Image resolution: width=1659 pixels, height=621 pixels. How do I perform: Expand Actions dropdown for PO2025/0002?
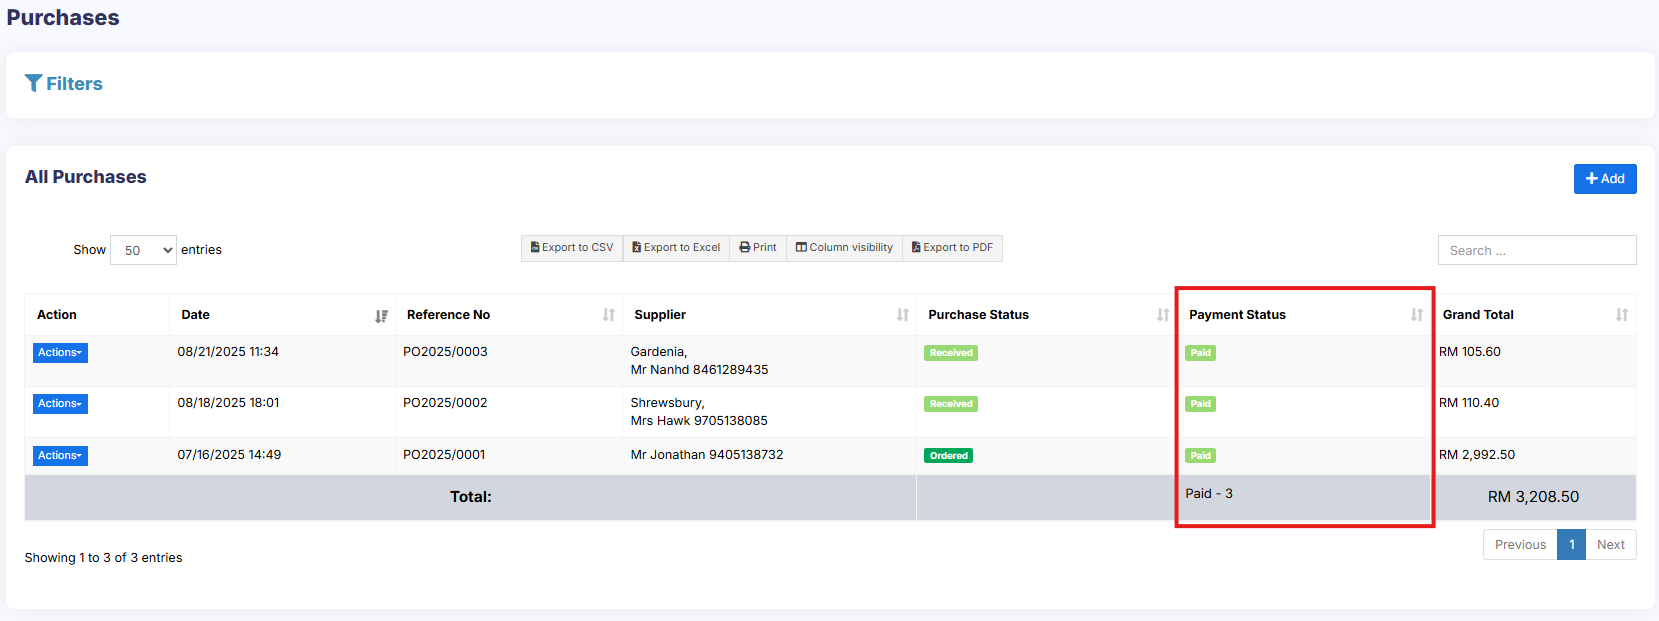pyautogui.click(x=60, y=404)
